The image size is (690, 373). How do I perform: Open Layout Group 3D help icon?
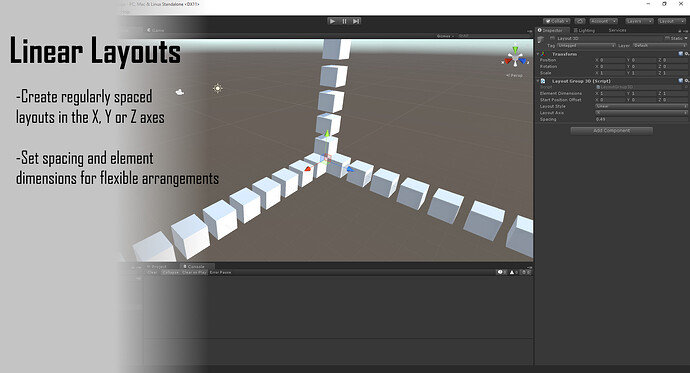(681, 81)
